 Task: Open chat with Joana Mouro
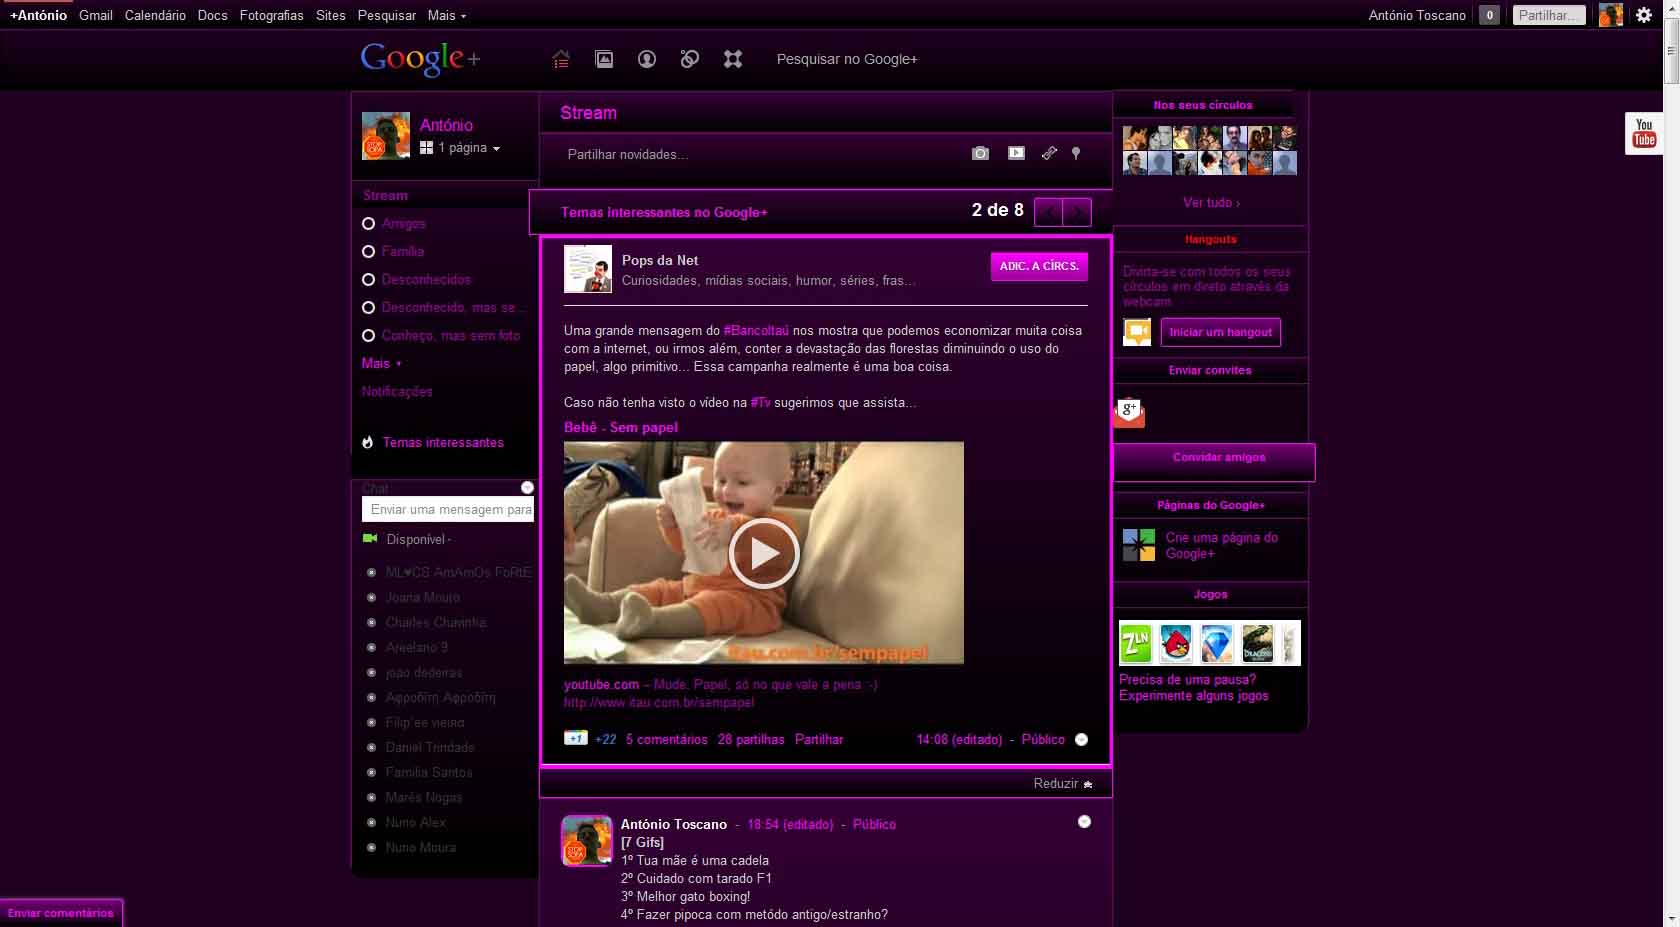click(422, 597)
